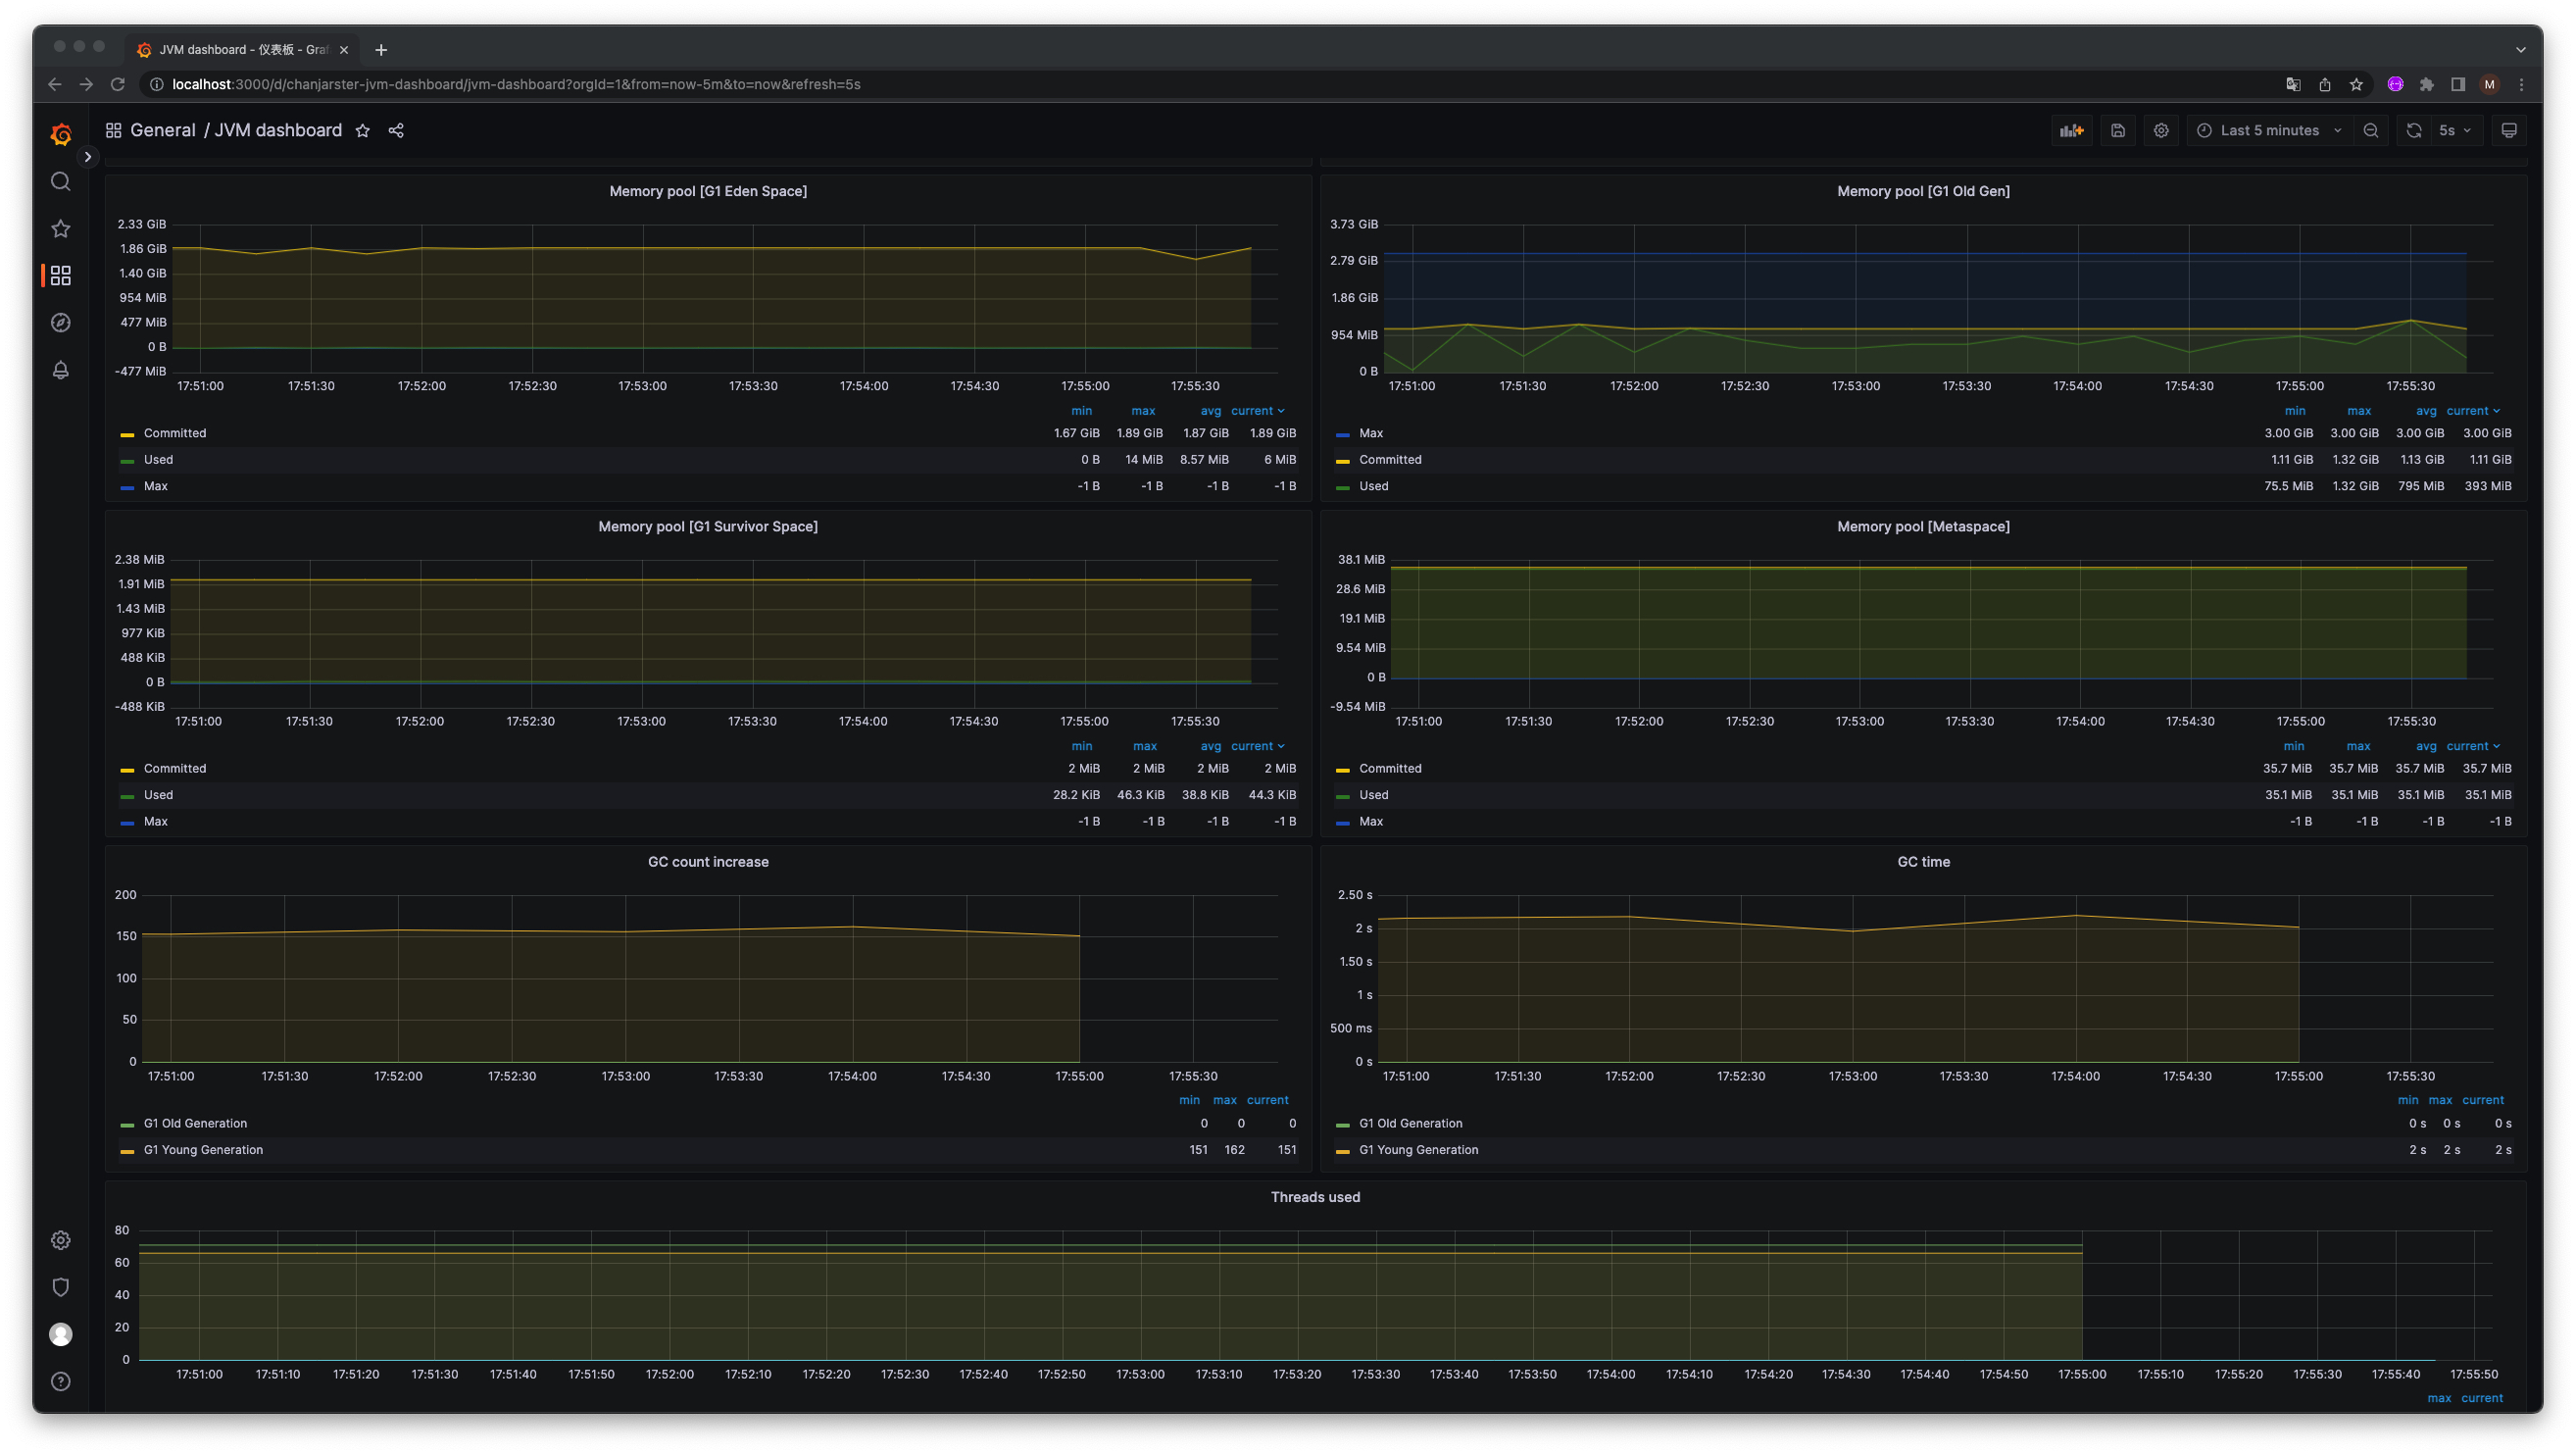2576x1454 pixels.
Task: Open the Grafana home logo
Action: 61,134
